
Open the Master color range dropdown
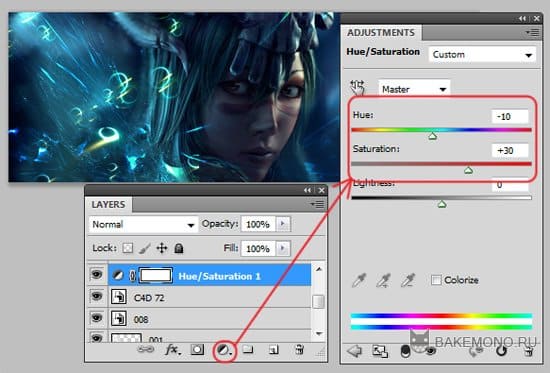pyautogui.click(x=414, y=89)
